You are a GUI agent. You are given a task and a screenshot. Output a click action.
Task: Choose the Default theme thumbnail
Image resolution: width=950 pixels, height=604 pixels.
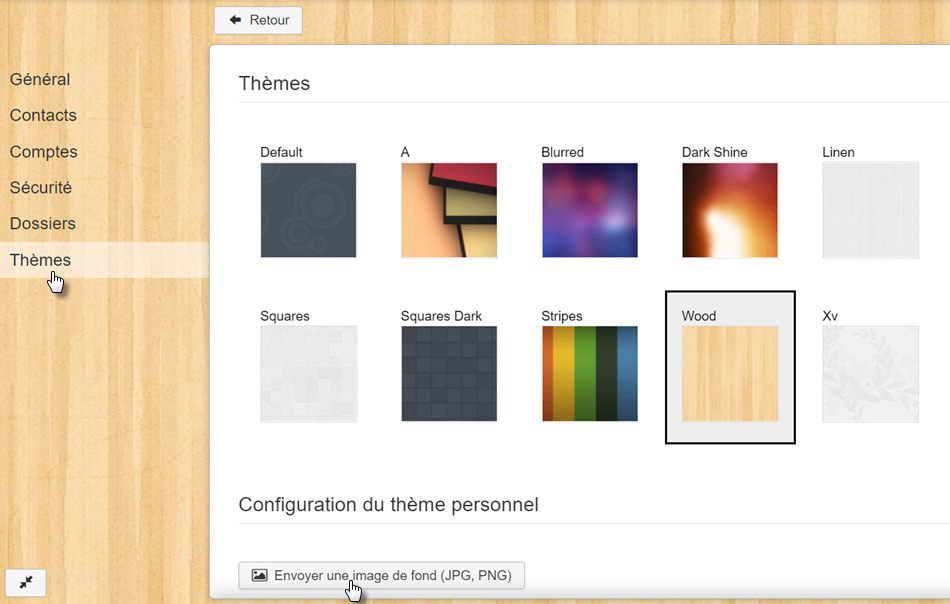(308, 210)
